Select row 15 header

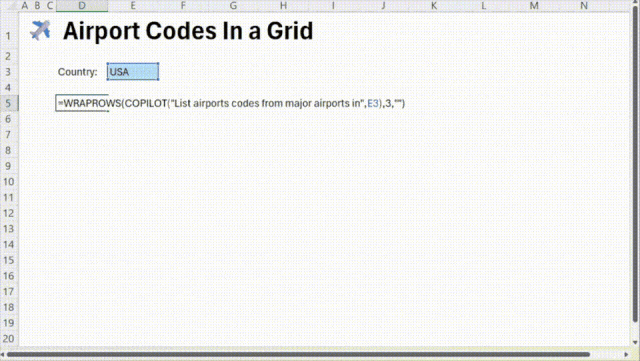[8, 260]
